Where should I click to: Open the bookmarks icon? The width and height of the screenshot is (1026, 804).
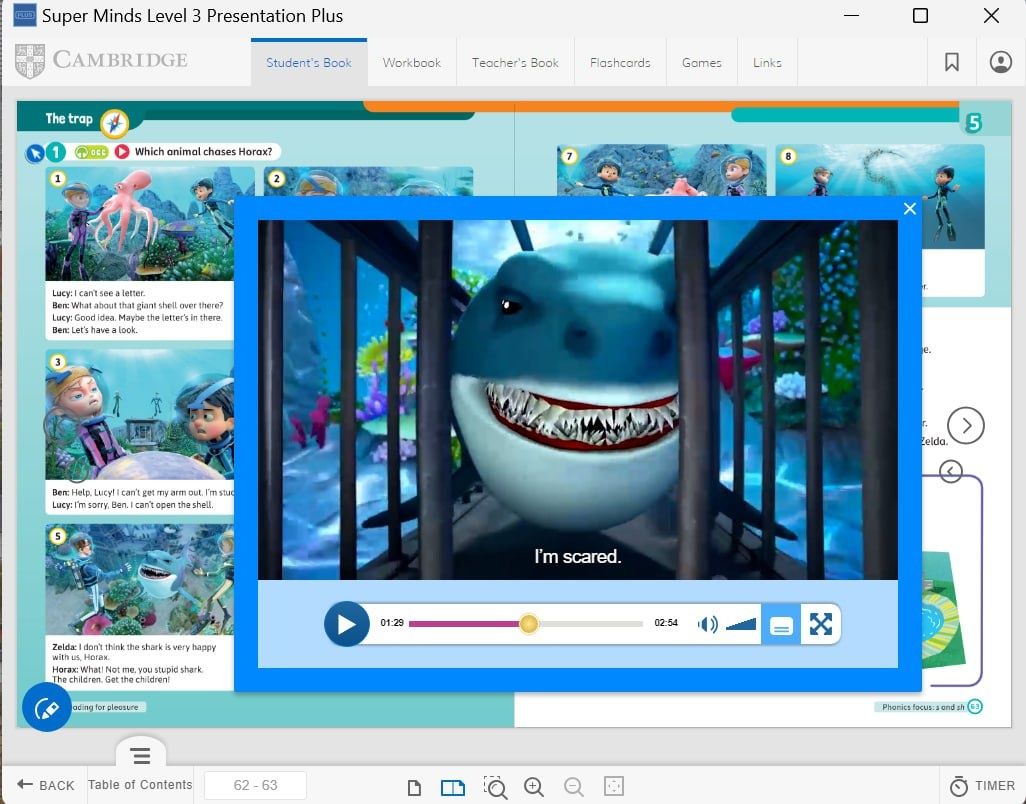(952, 62)
